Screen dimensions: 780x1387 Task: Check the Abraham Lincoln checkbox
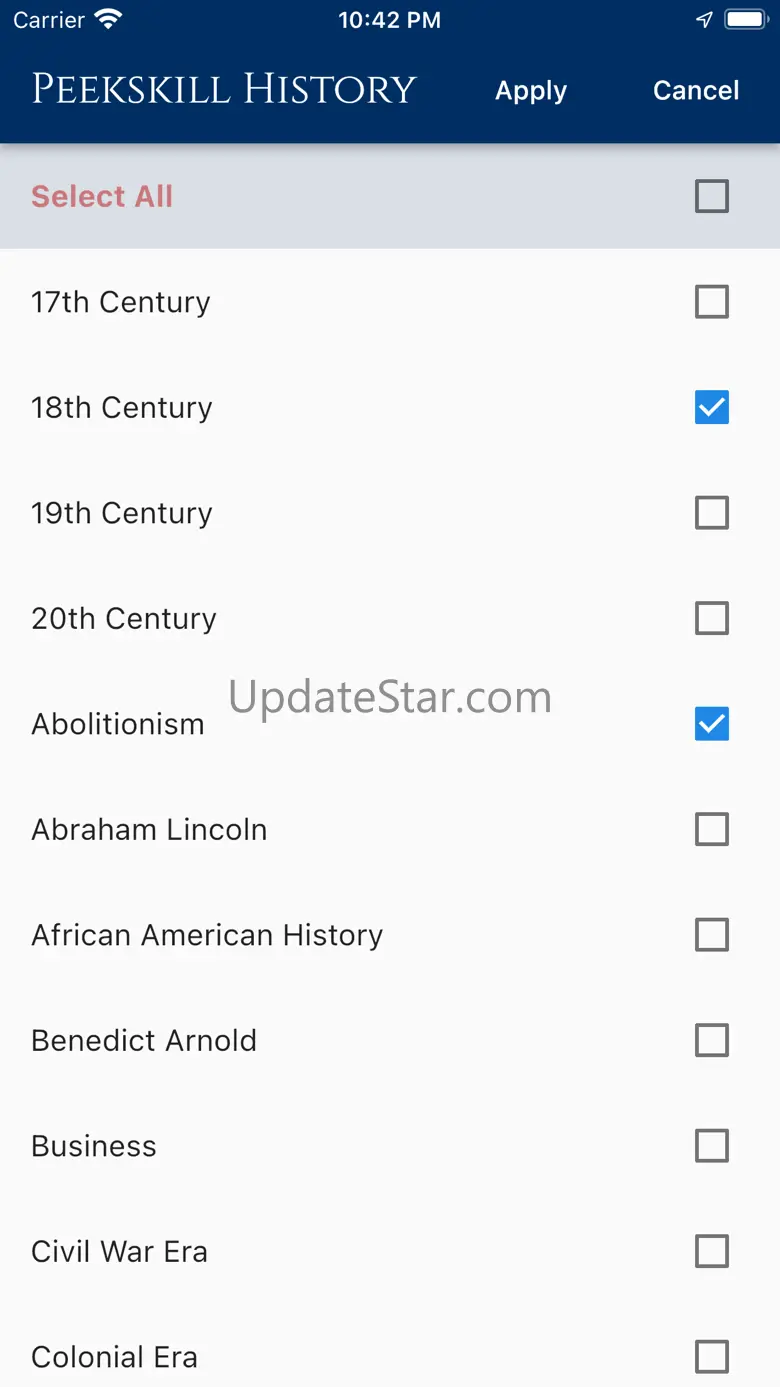click(712, 830)
